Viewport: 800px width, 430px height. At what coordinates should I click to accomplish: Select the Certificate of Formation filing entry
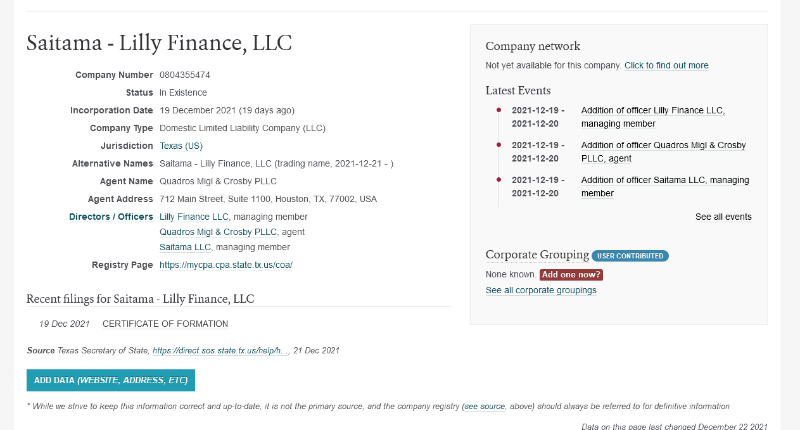(165, 324)
